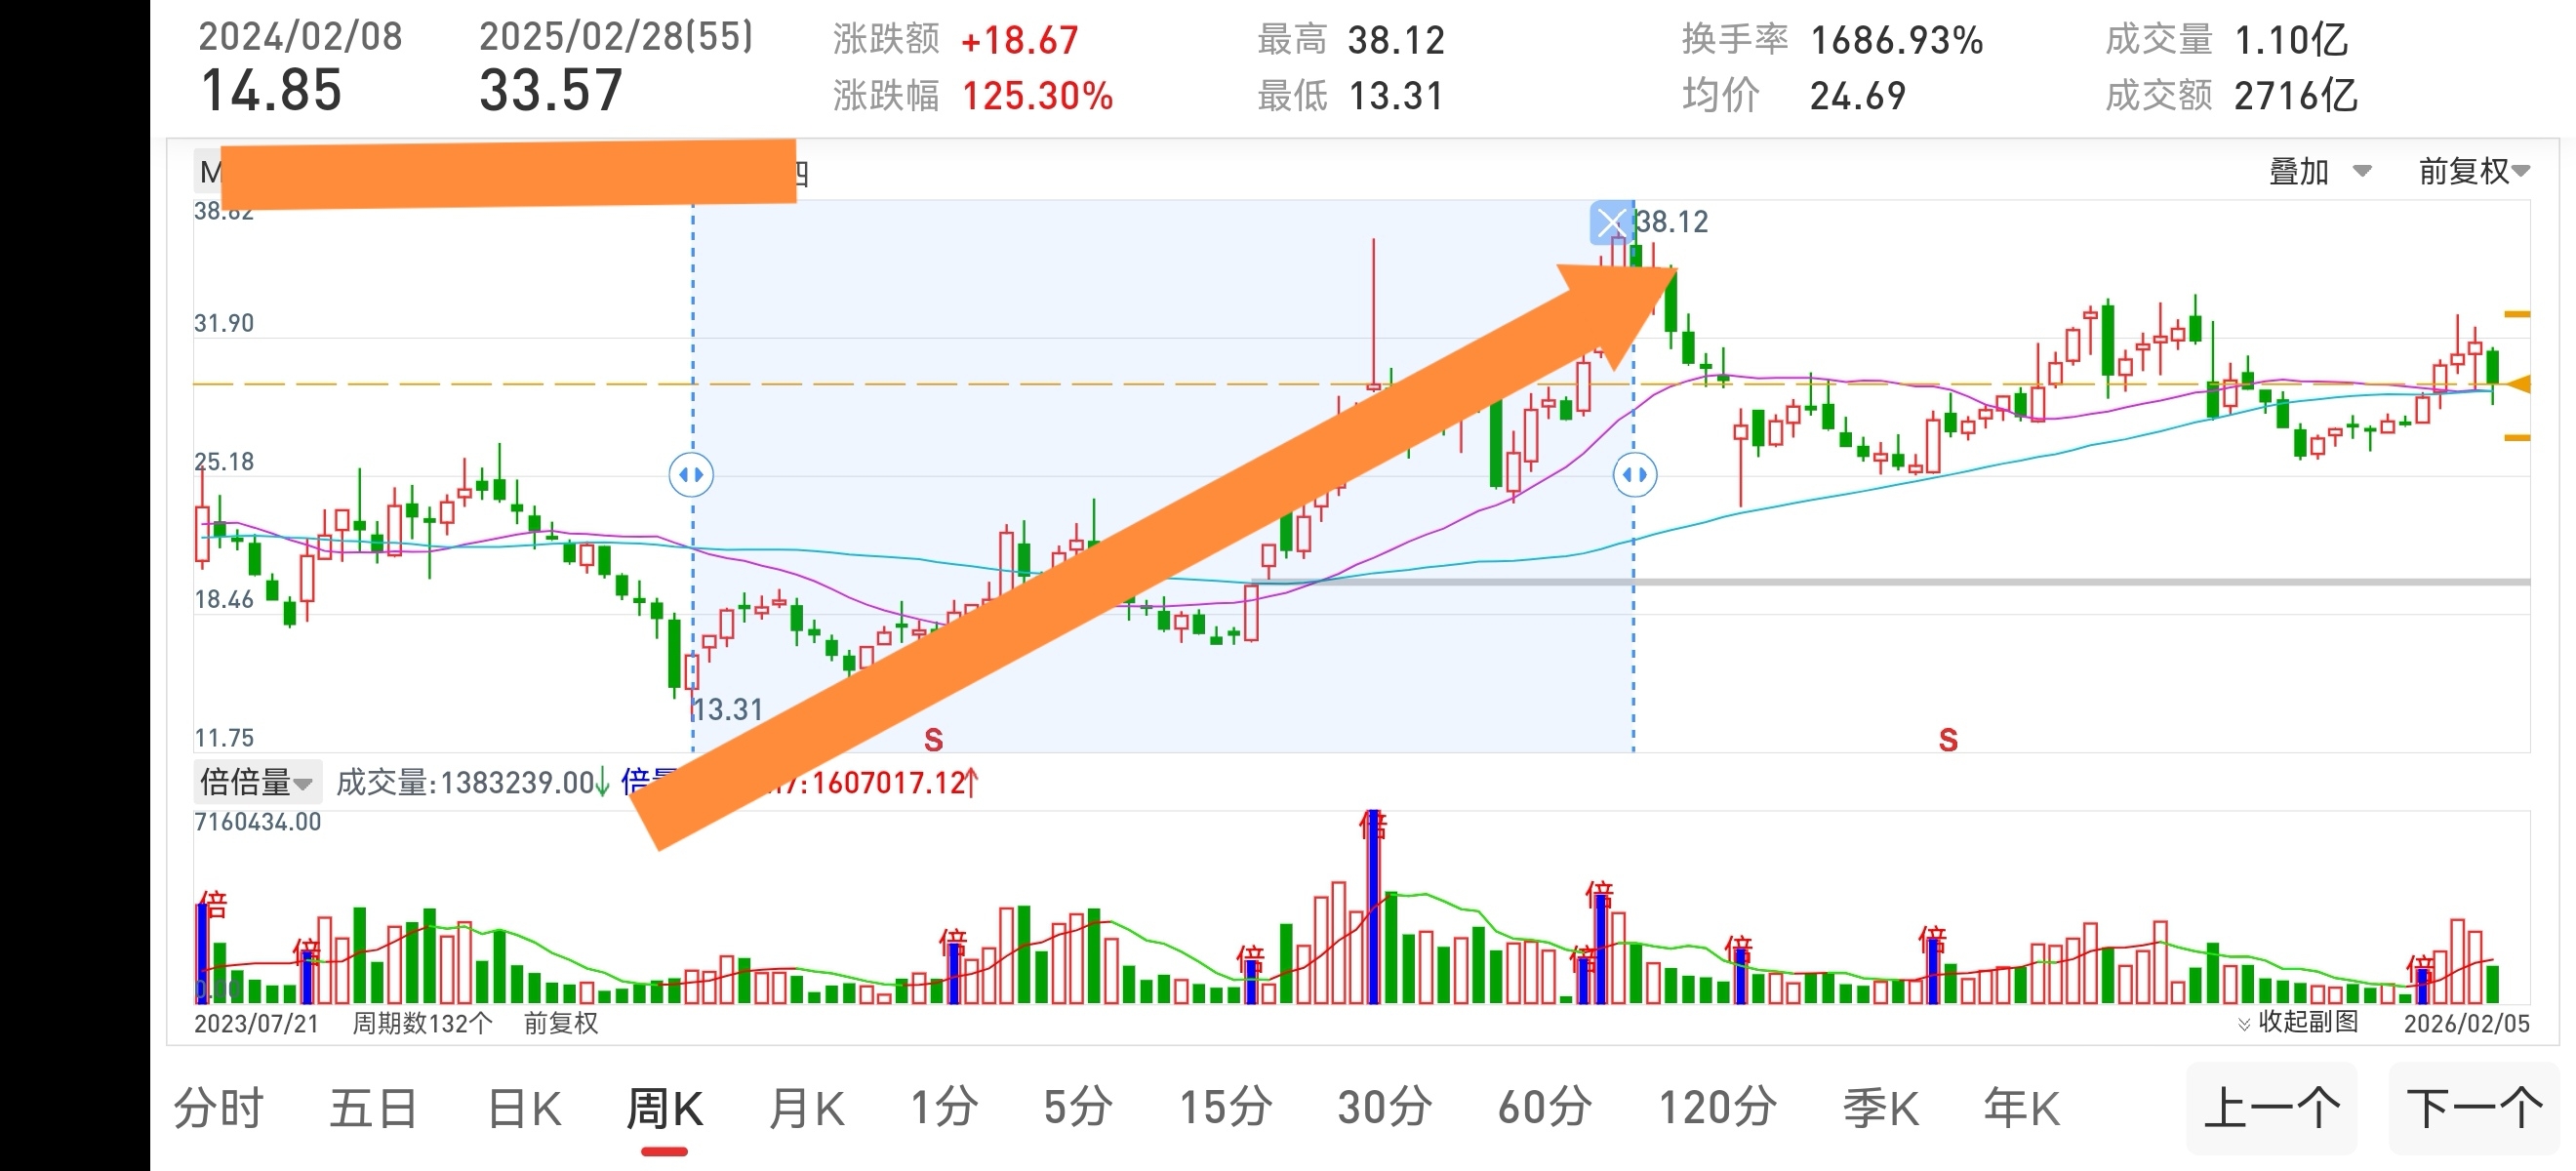Click the 收起副图 collapse chevron icon
This screenshot has width=2576, height=1171.
(2243, 1023)
